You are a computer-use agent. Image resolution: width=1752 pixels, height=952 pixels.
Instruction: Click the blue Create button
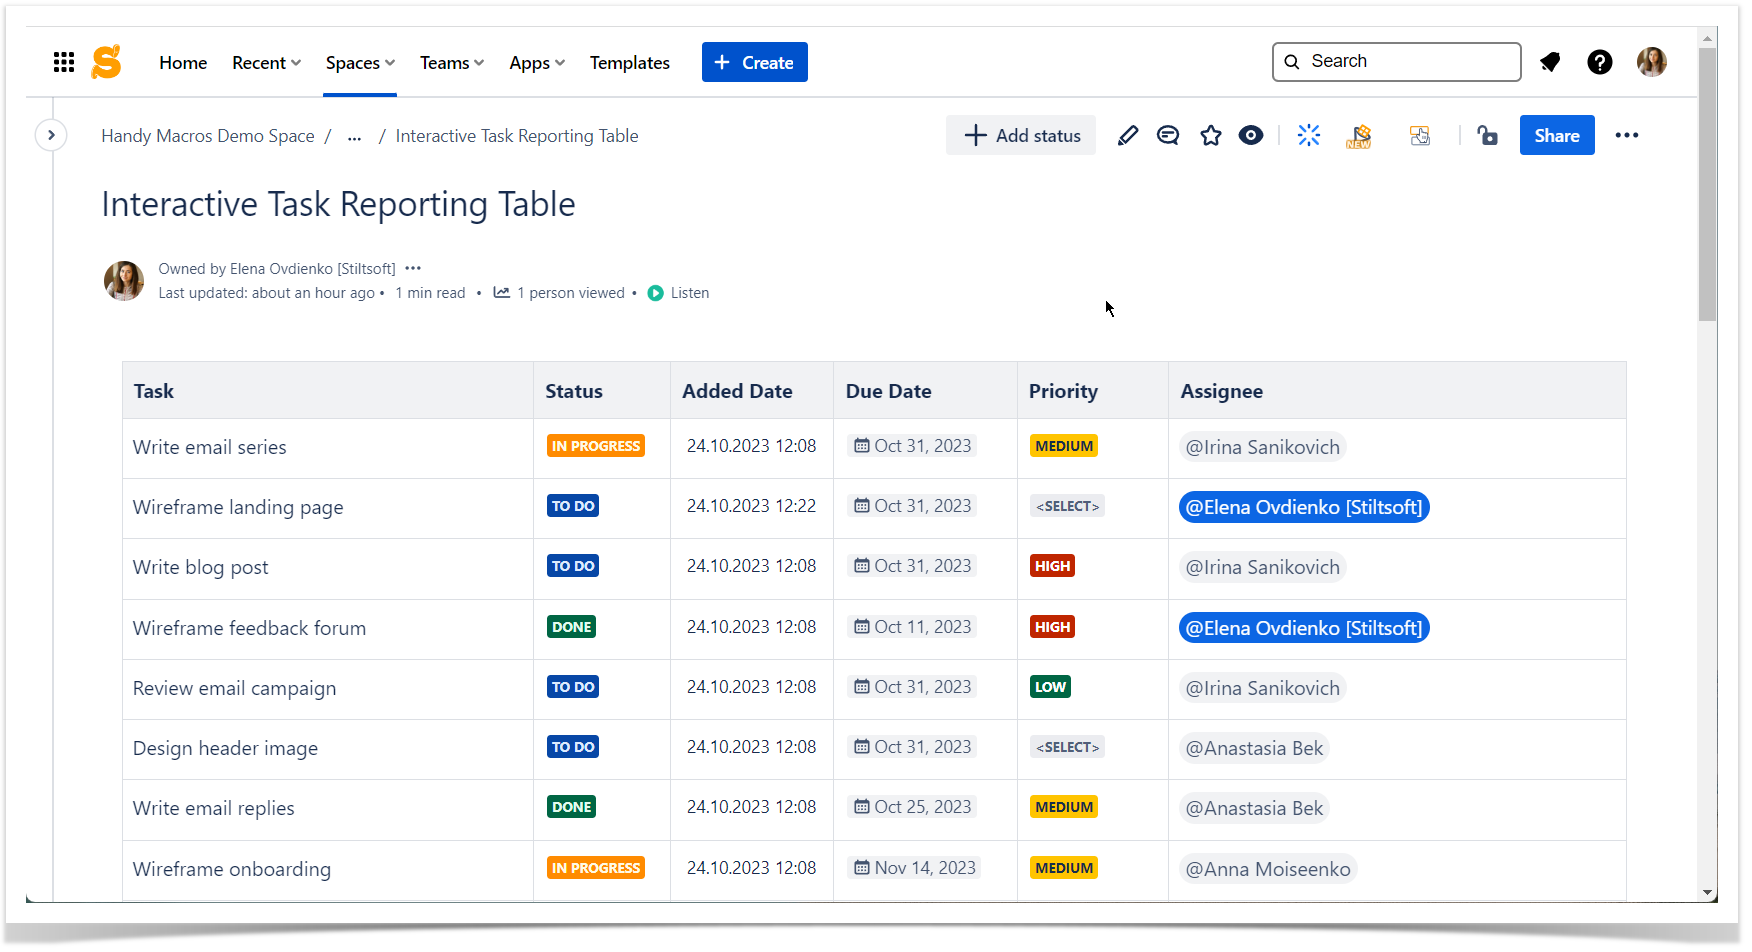coord(755,62)
